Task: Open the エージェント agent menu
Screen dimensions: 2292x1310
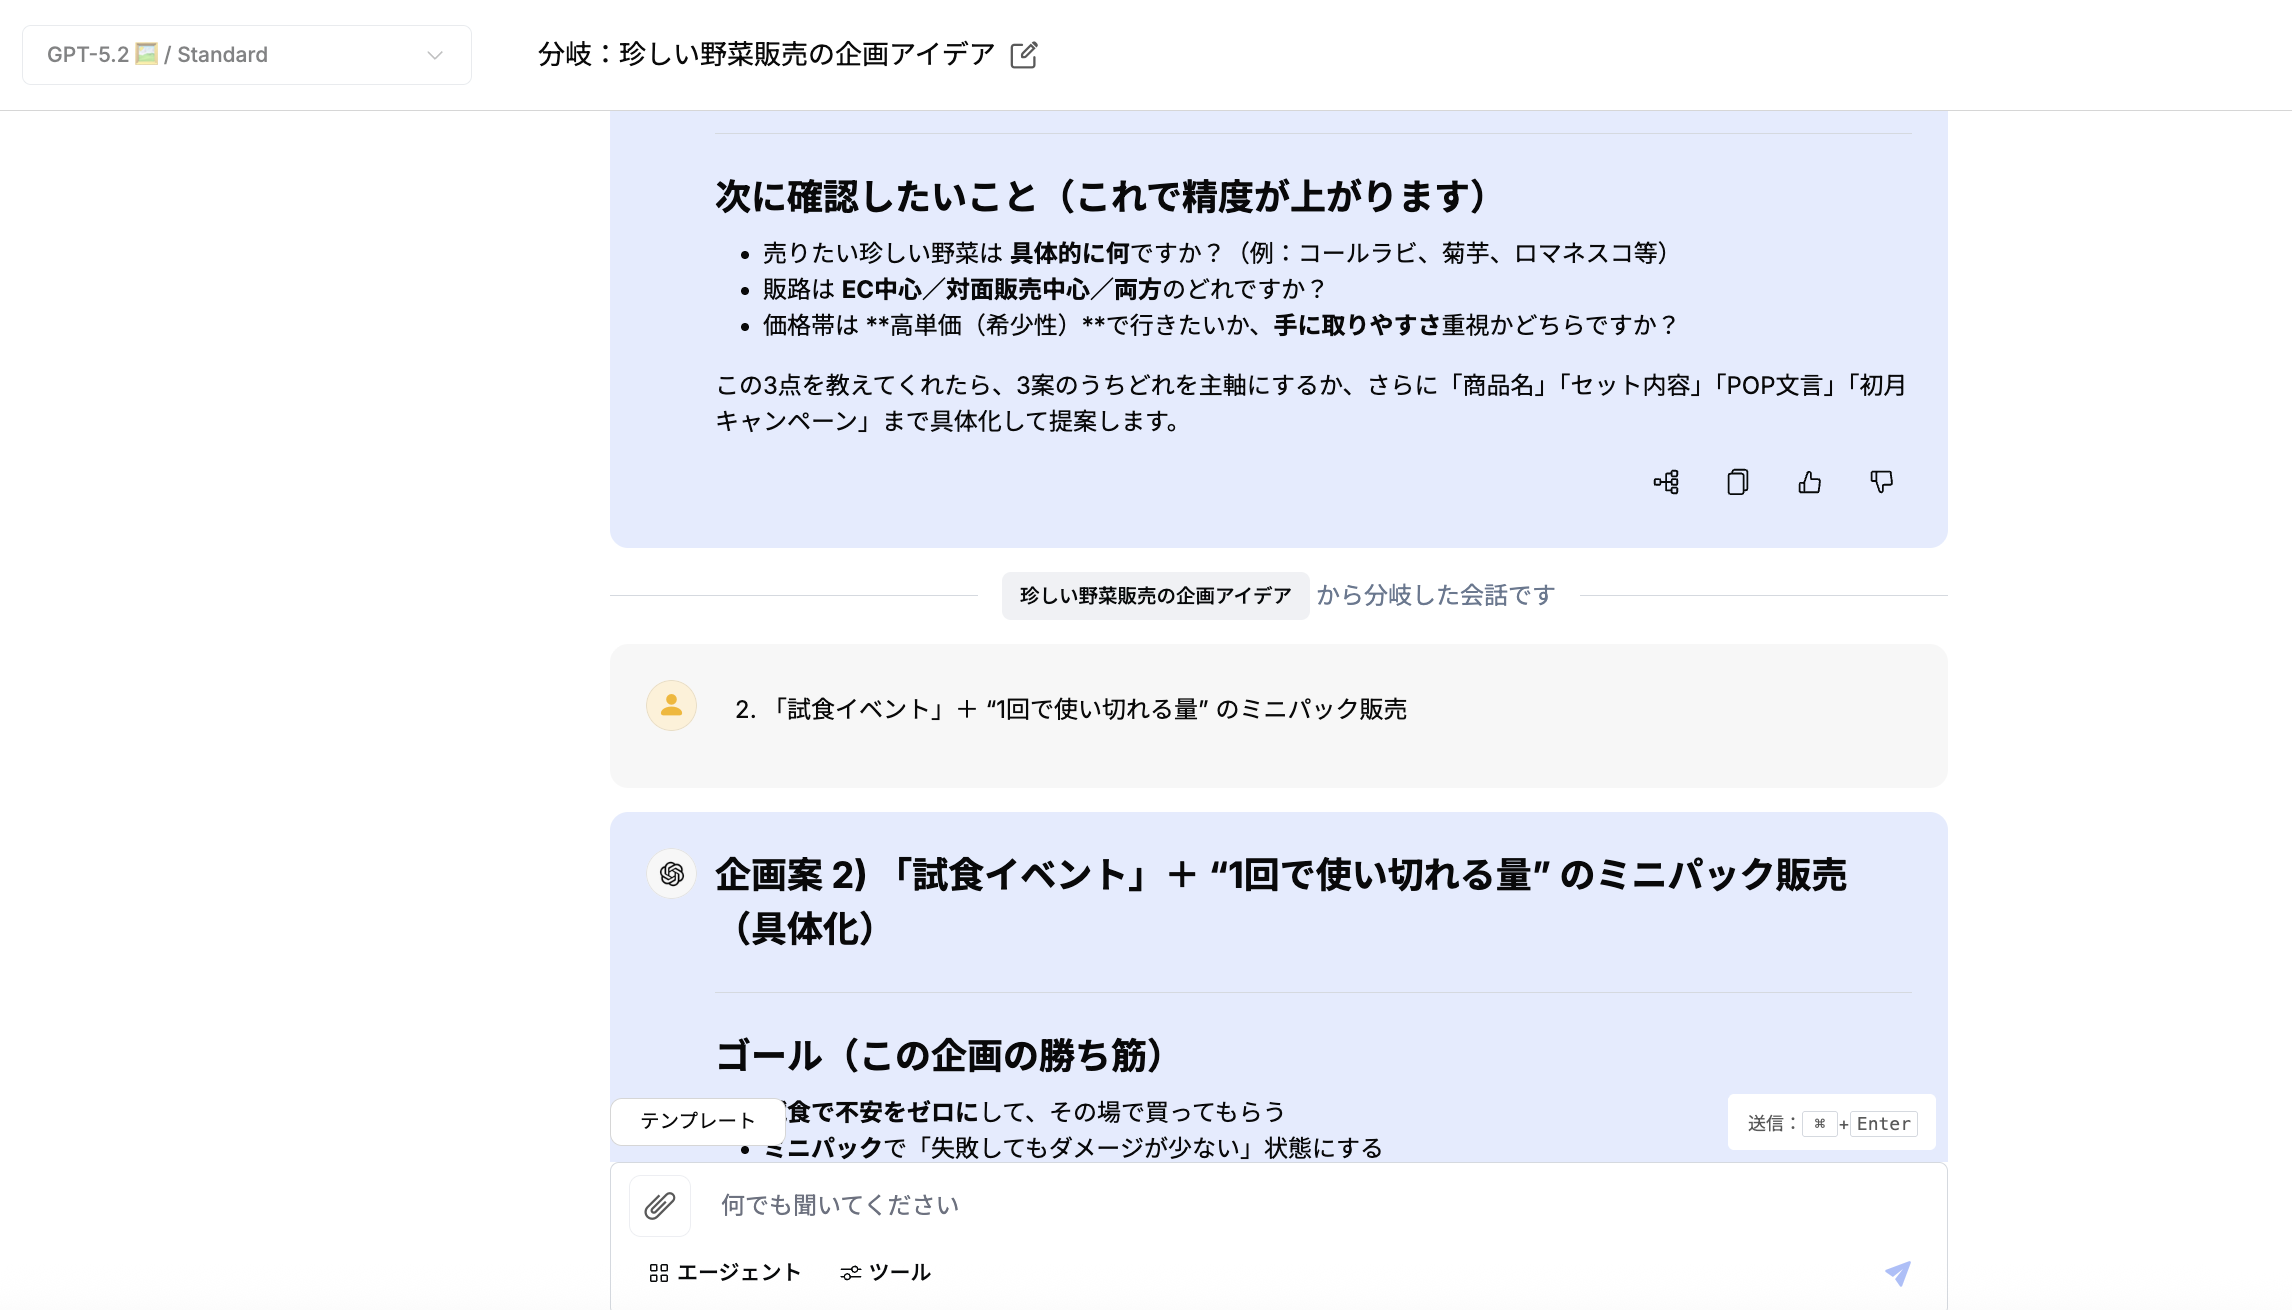Action: pyautogui.click(x=725, y=1273)
